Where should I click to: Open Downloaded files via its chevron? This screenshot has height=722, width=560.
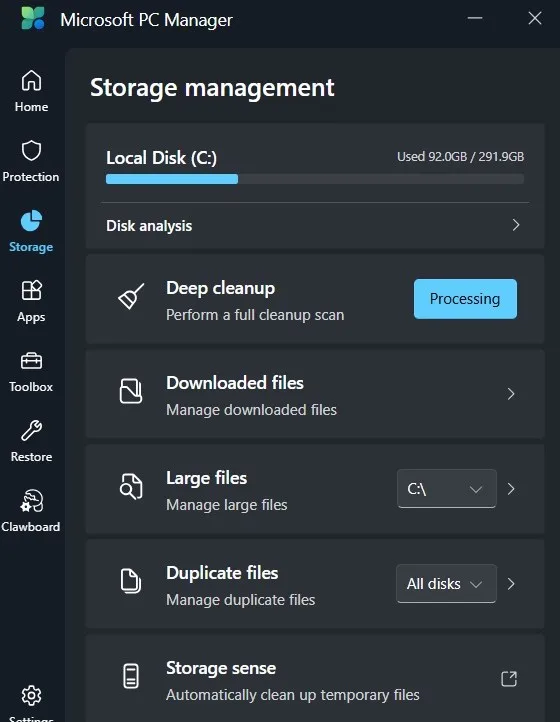(x=511, y=394)
